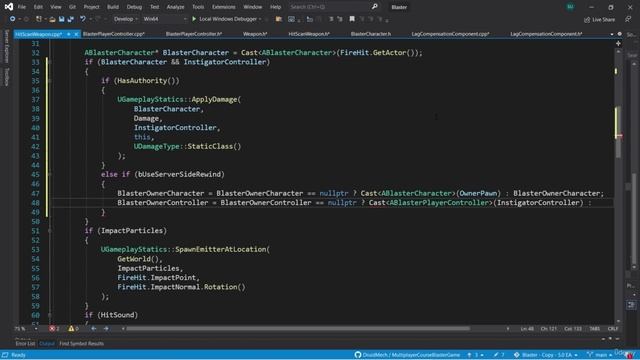Click the feedback icon beside Live Share
640x360 pixels.
(628, 19)
